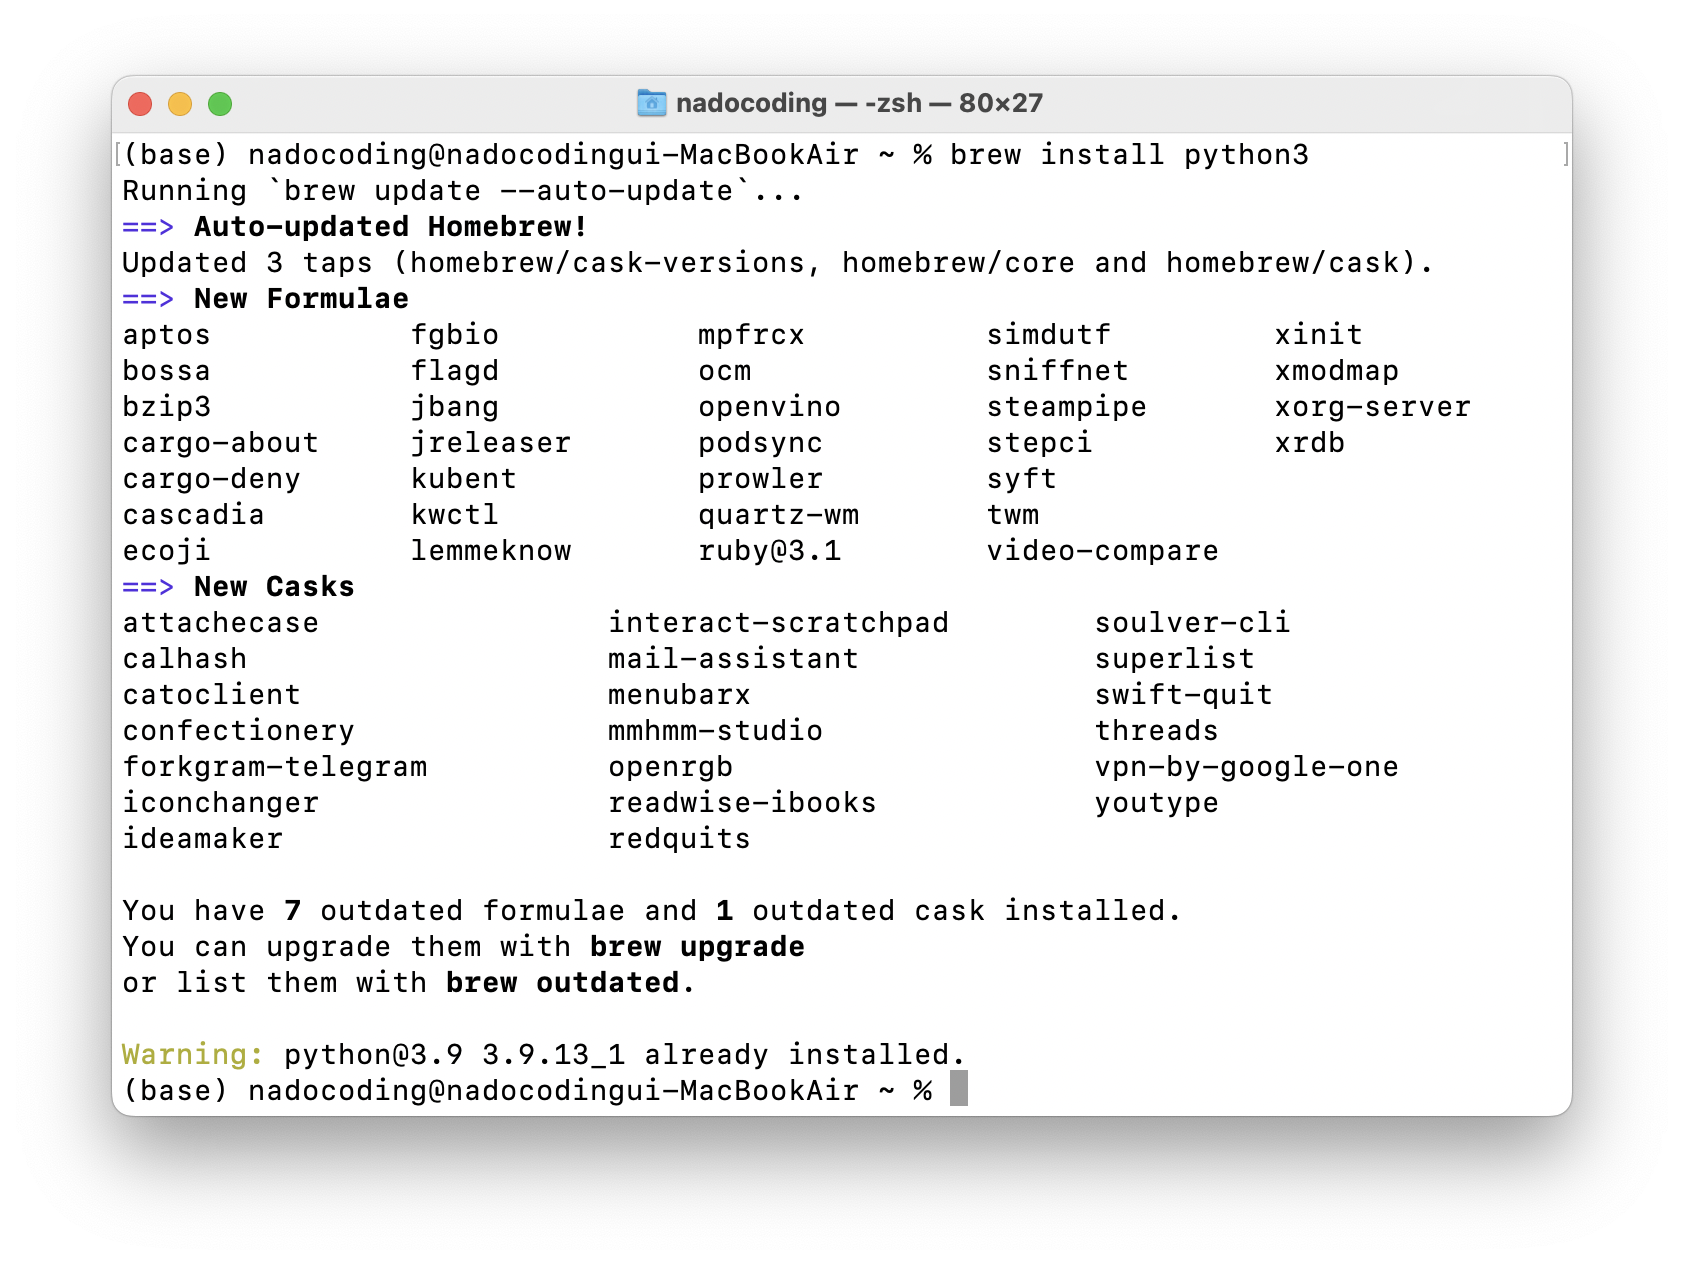Click the cask name 'forkgram-telegram'

(x=274, y=767)
